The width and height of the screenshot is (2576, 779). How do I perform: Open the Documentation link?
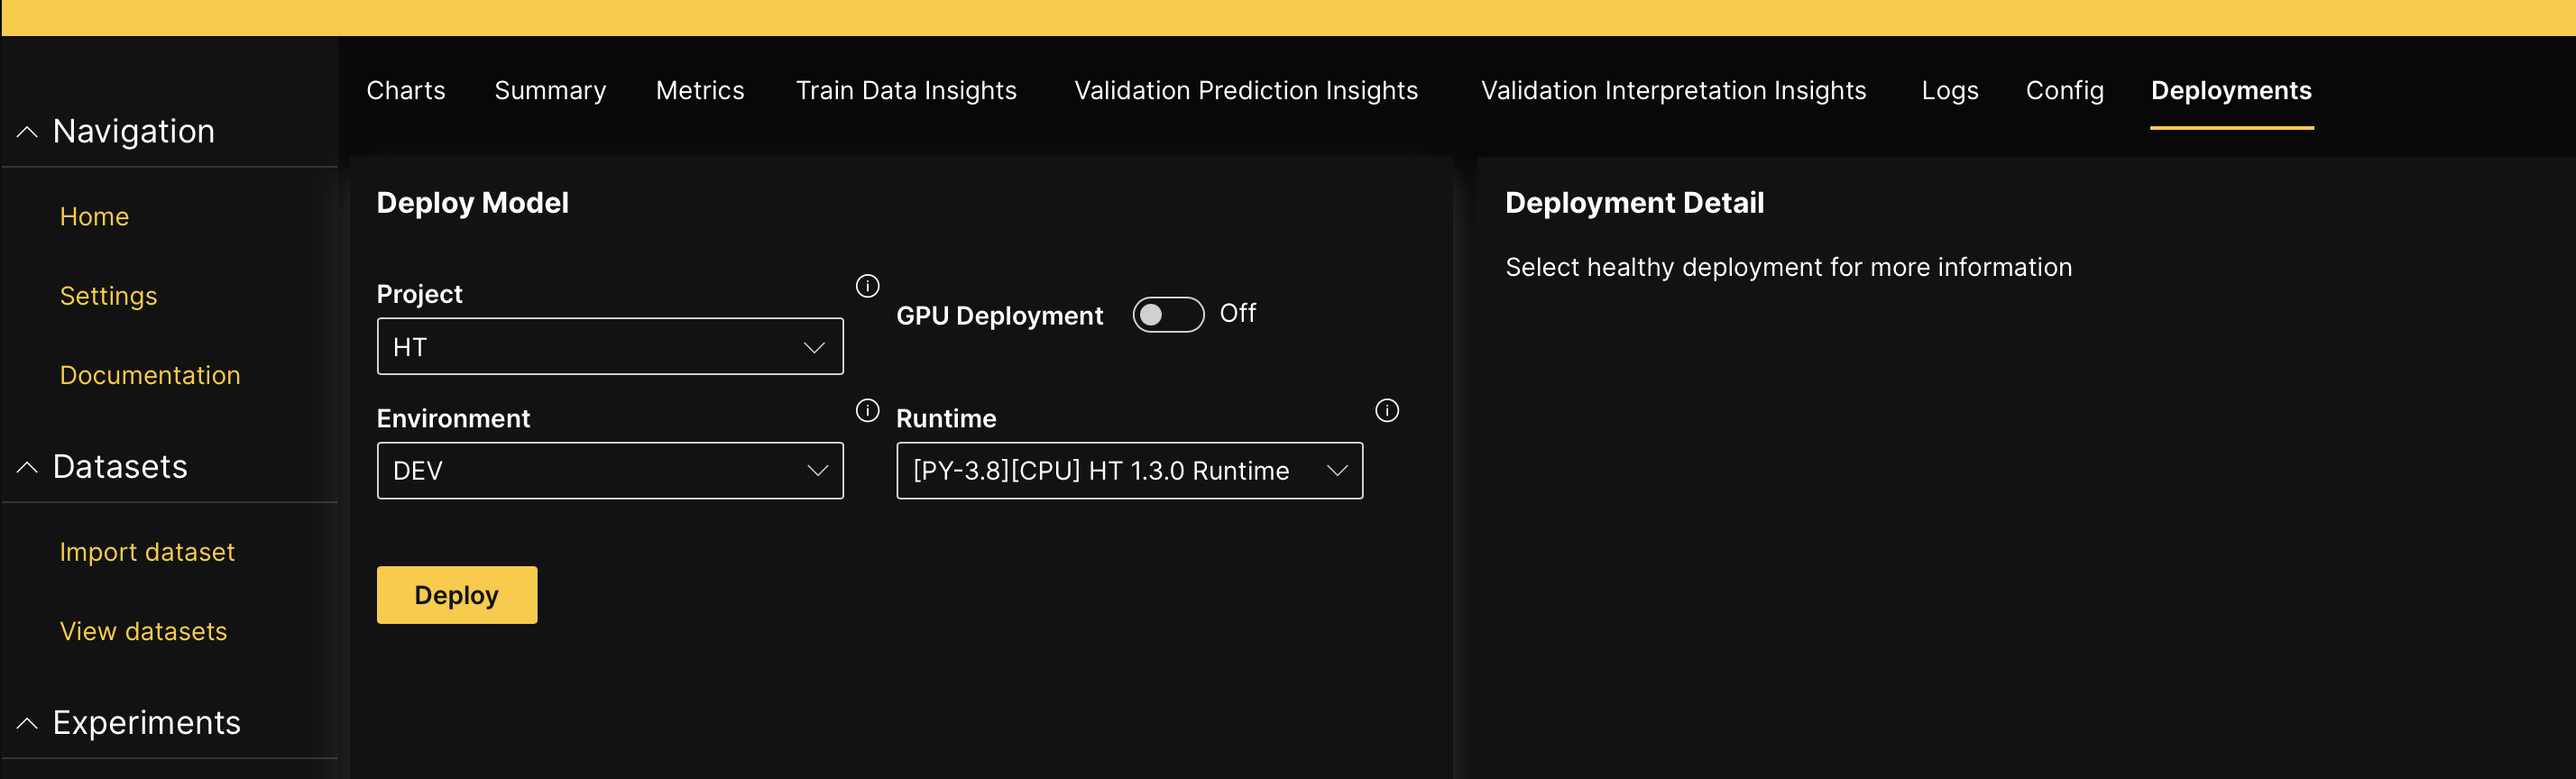click(150, 375)
